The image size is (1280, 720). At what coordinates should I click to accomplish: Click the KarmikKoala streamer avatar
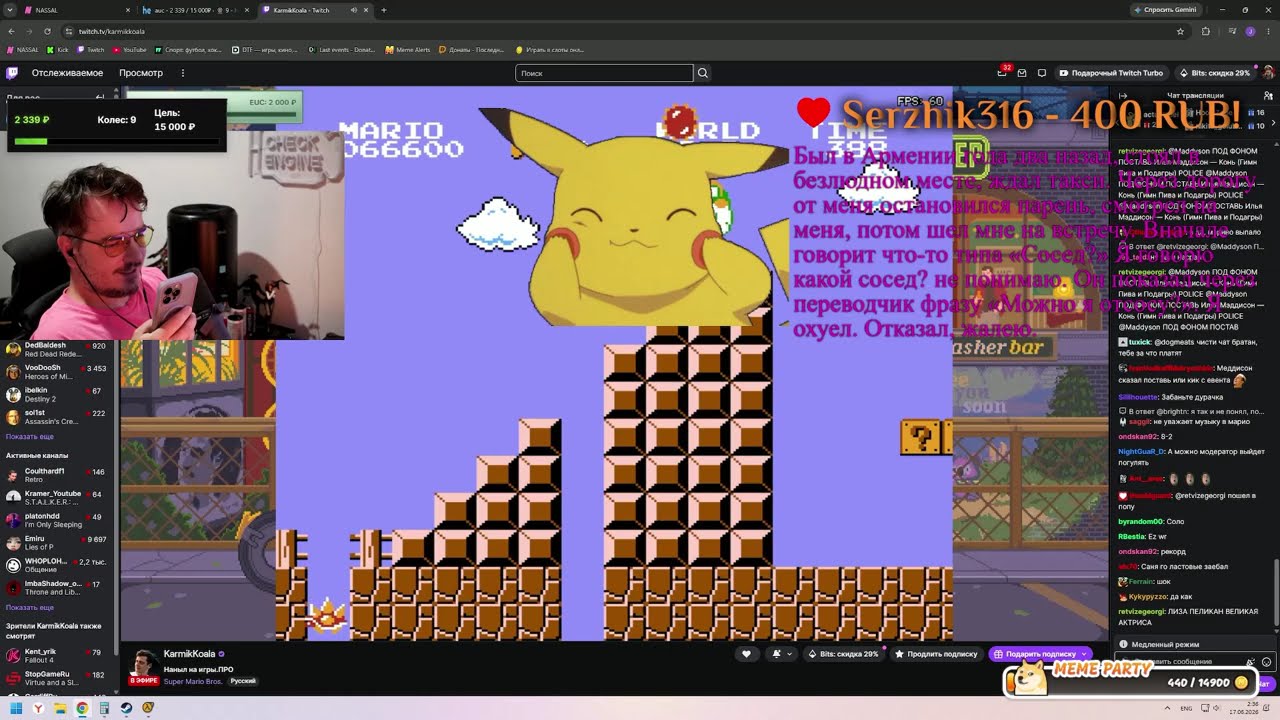tap(144, 662)
